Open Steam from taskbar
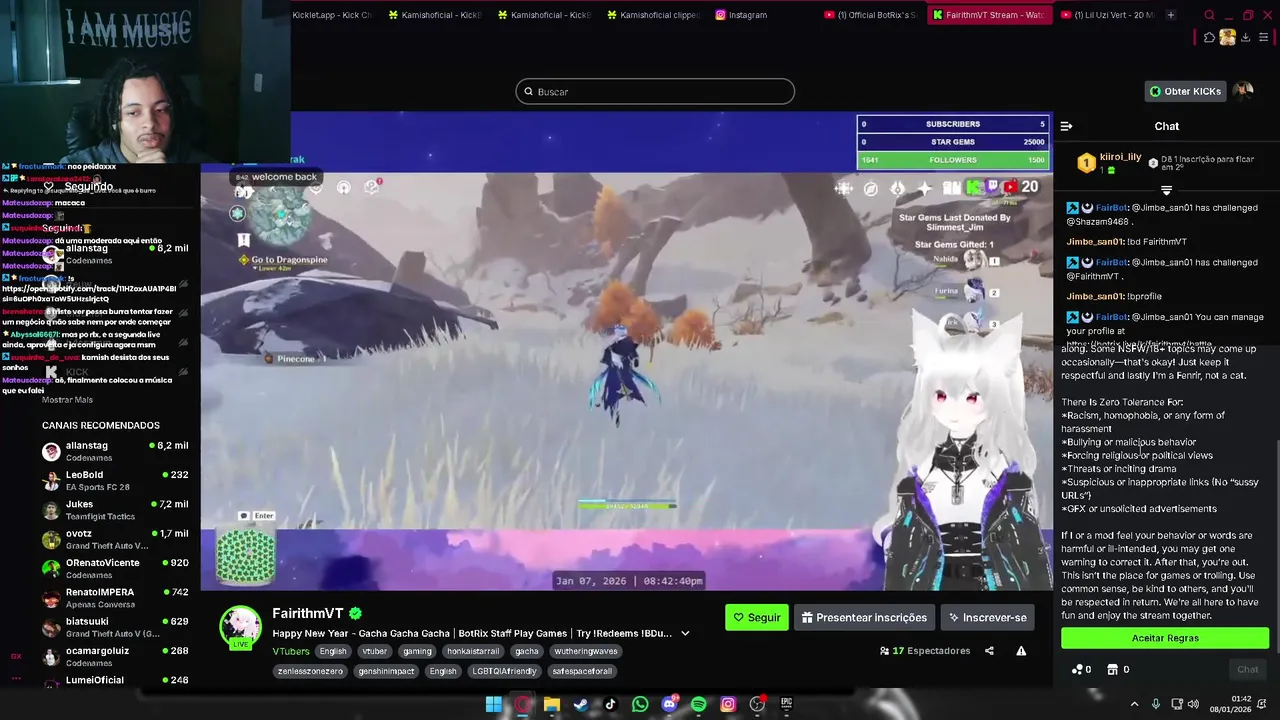Screen dimensions: 1280x720 (x=581, y=704)
